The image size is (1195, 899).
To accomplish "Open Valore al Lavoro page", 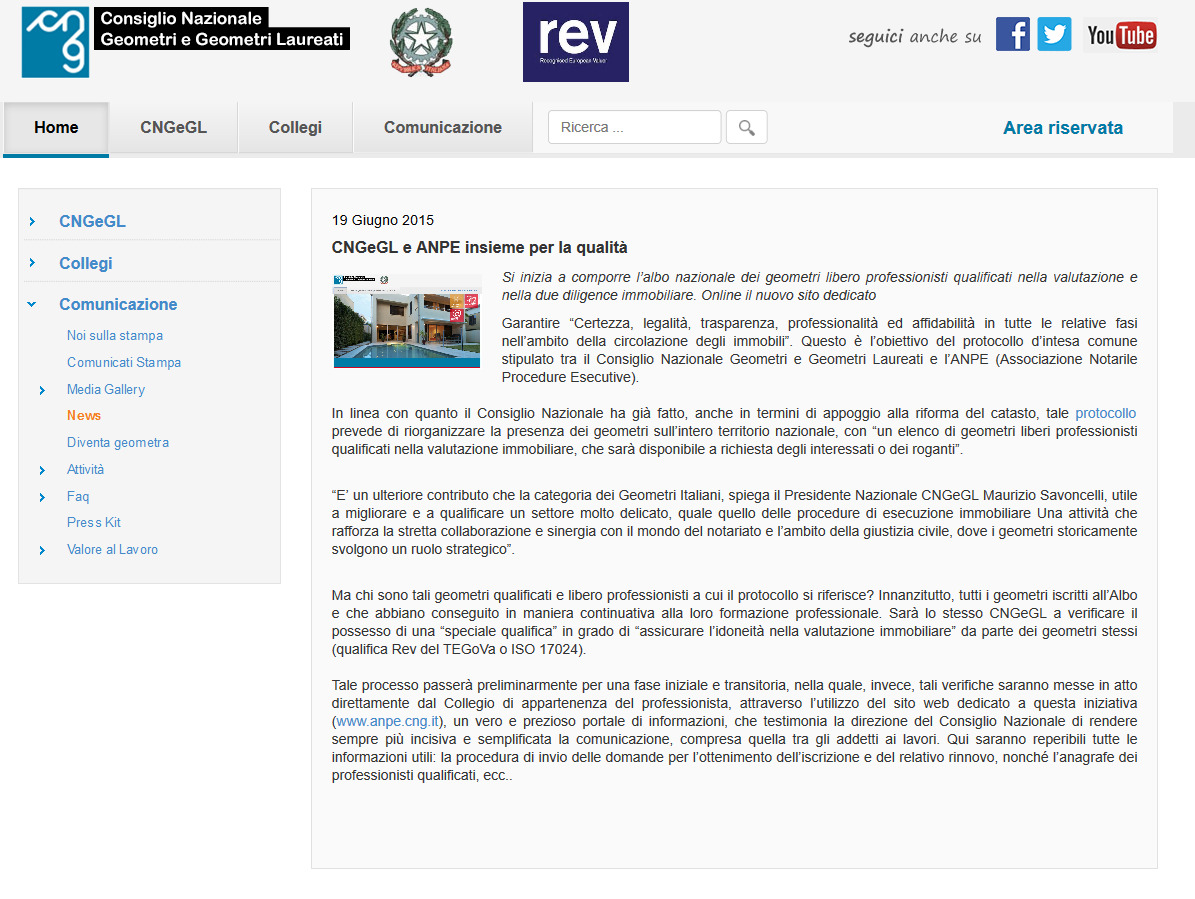I will pos(113,549).
